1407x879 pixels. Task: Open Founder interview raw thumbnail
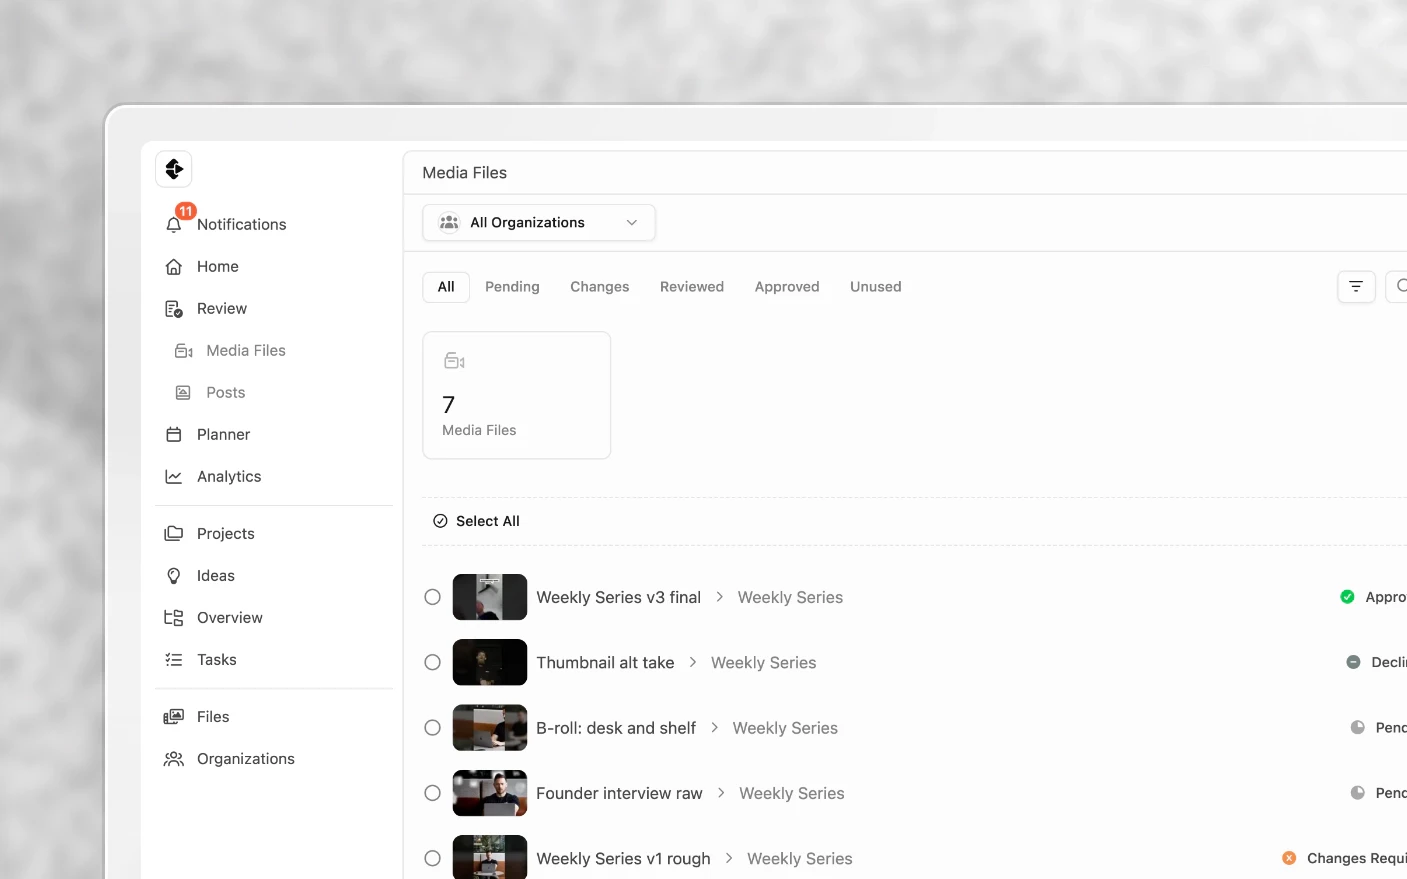pos(490,793)
